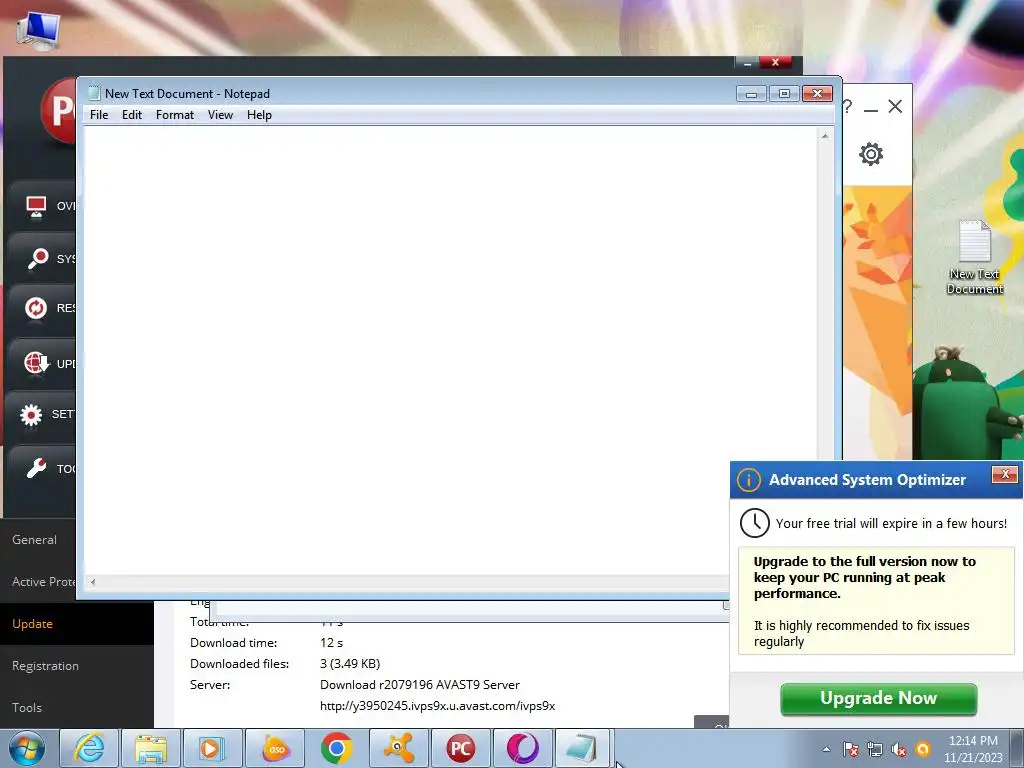
Task: Switch to Notepad taskbar button
Action: [583, 748]
